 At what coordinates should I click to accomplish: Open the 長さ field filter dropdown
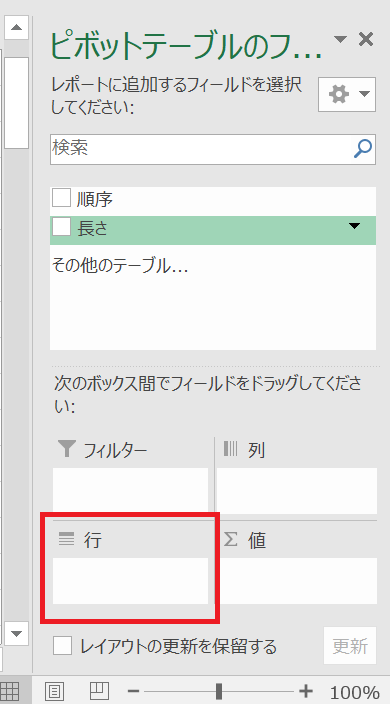[355, 226]
